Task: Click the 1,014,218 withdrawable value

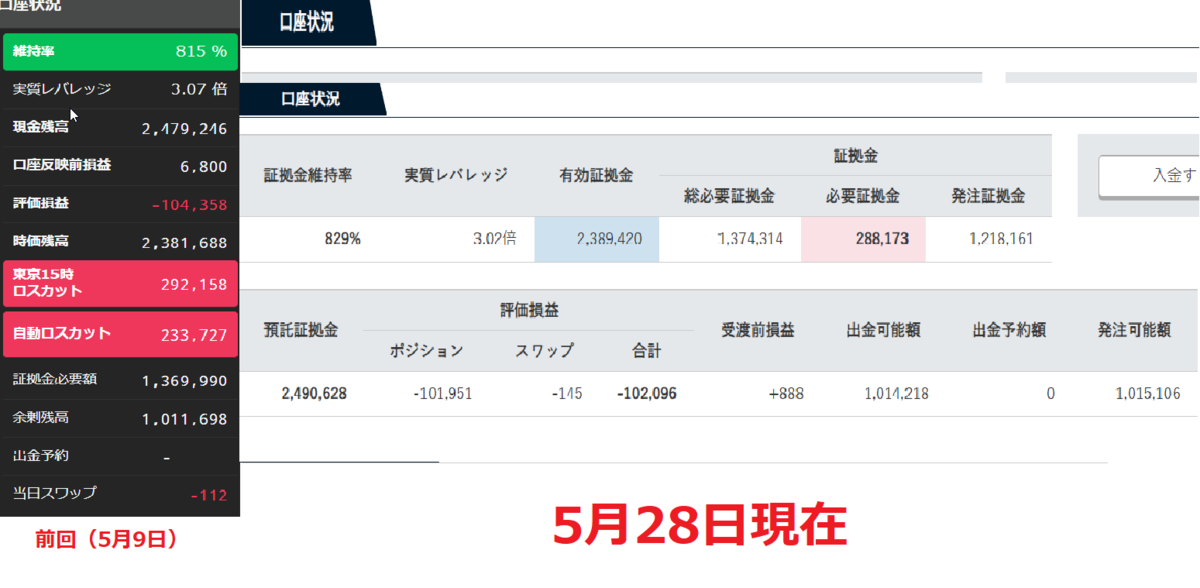Action: [x=896, y=393]
